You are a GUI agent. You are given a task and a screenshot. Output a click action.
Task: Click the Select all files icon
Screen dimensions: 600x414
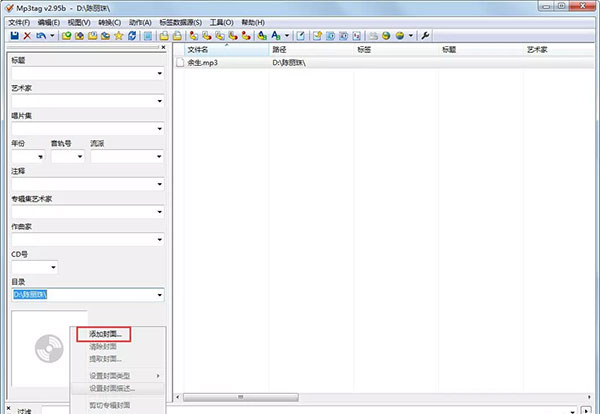[x=148, y=36]
